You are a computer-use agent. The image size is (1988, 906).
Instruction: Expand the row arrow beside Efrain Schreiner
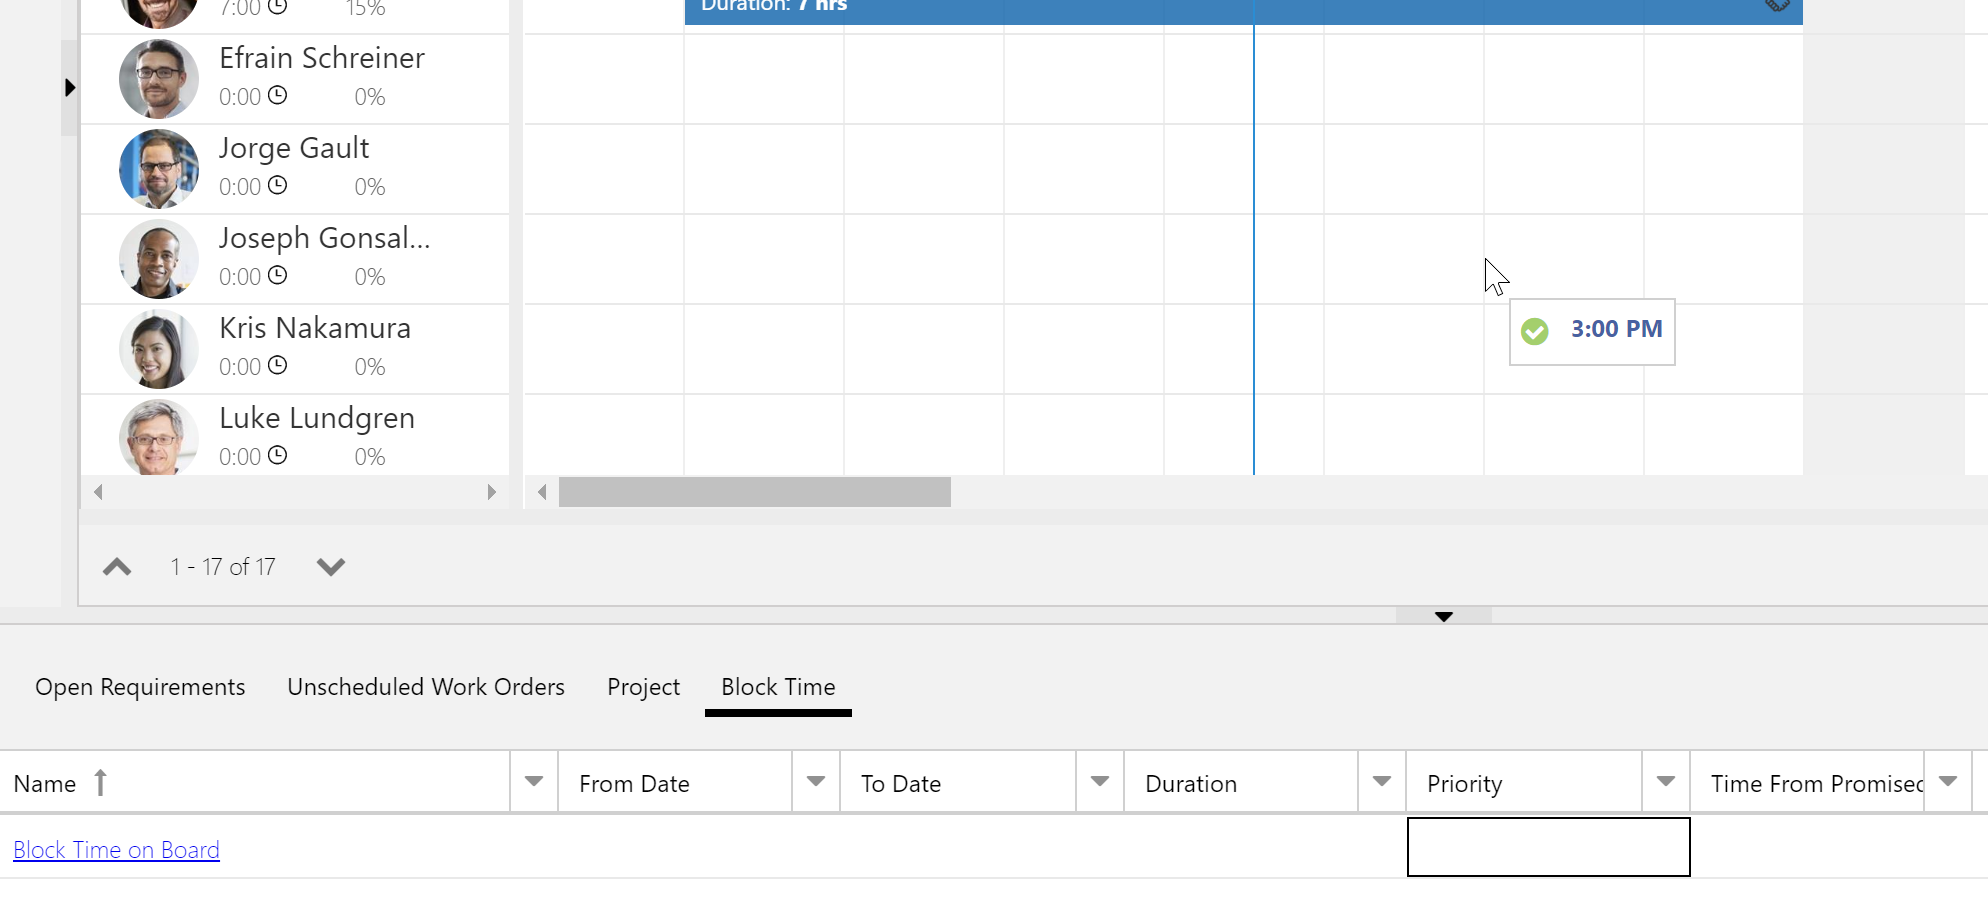(x=69, y=88)
